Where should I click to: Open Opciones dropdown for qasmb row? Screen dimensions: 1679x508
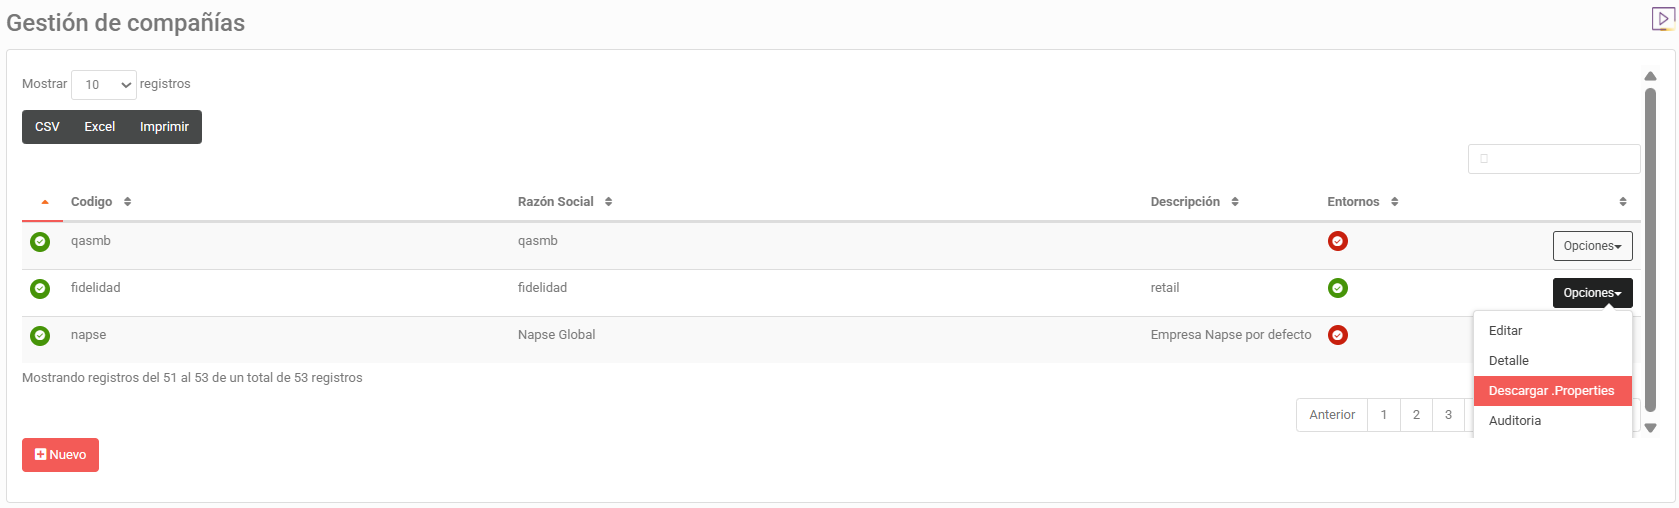pos(1592,246)
